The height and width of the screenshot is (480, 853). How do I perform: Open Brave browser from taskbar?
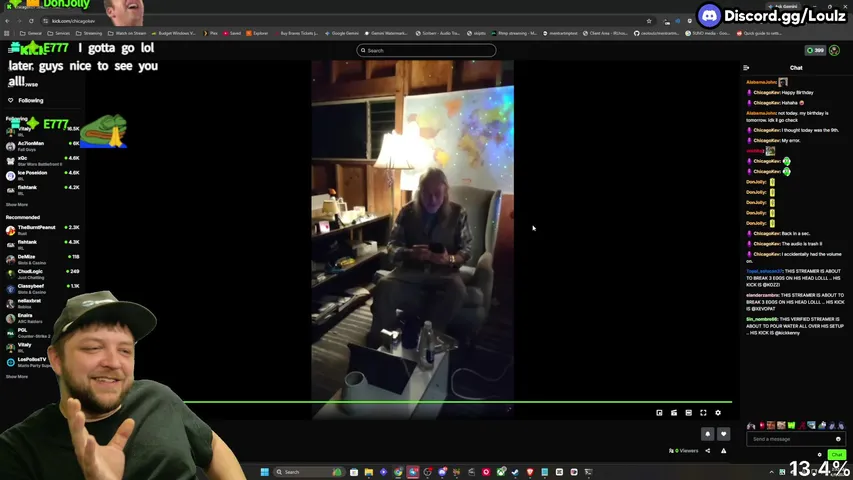530,472
